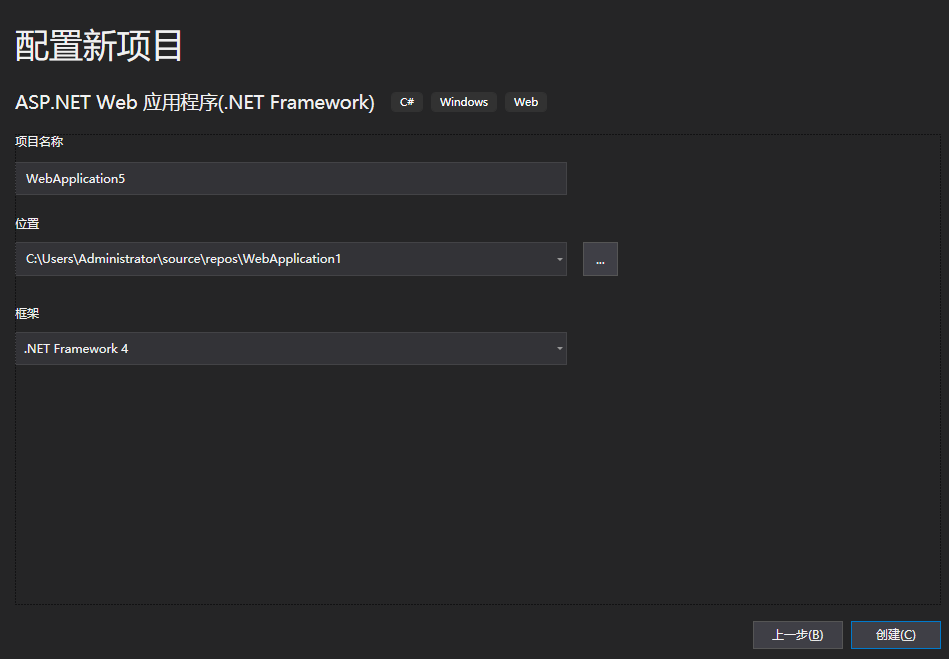Image resolution: width=949 pixels, height=659 pixels.
Task: Click the 项目名称 label
Action: coord(39,142)
